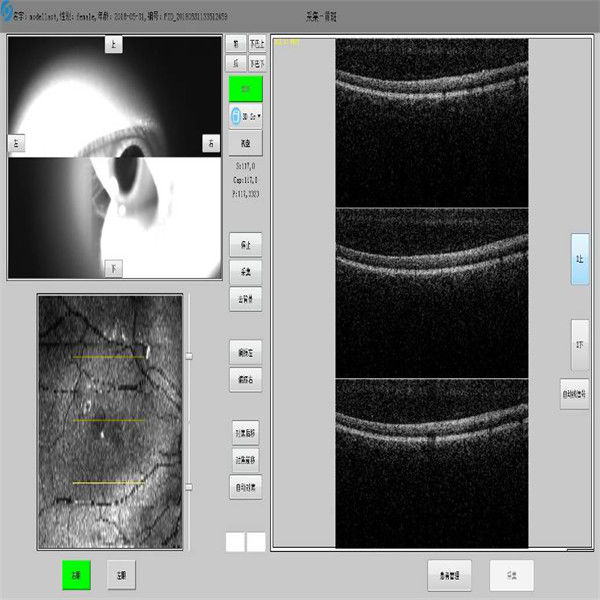Click the second small white box below focus buttons
The width and height of the screenshot is (600, 600).
point(256,541)
